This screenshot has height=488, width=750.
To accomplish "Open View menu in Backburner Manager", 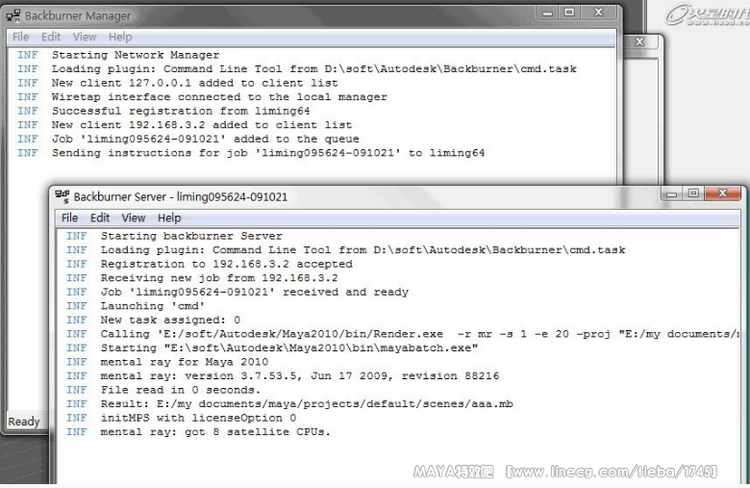I will pos(85,37).
